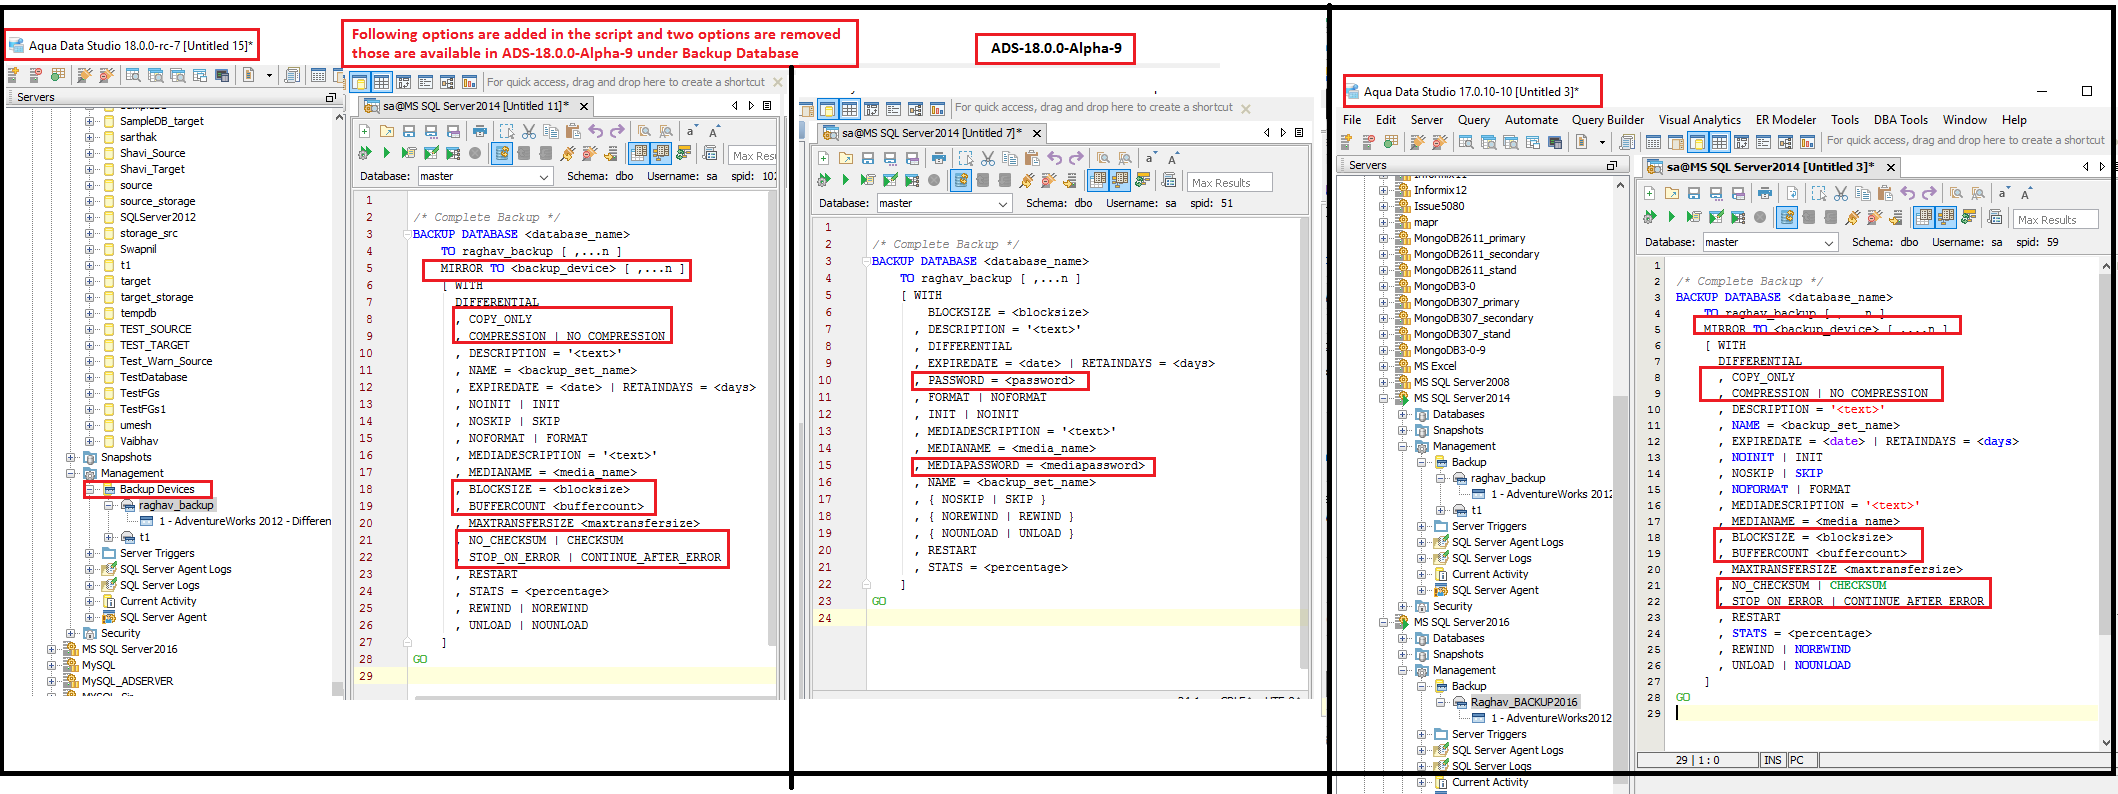Click Connect plug icon in Untitled 3 toolbar
Image resolution: width=2118 pixels, height=794 pixels.
[x=1853, y=217]
